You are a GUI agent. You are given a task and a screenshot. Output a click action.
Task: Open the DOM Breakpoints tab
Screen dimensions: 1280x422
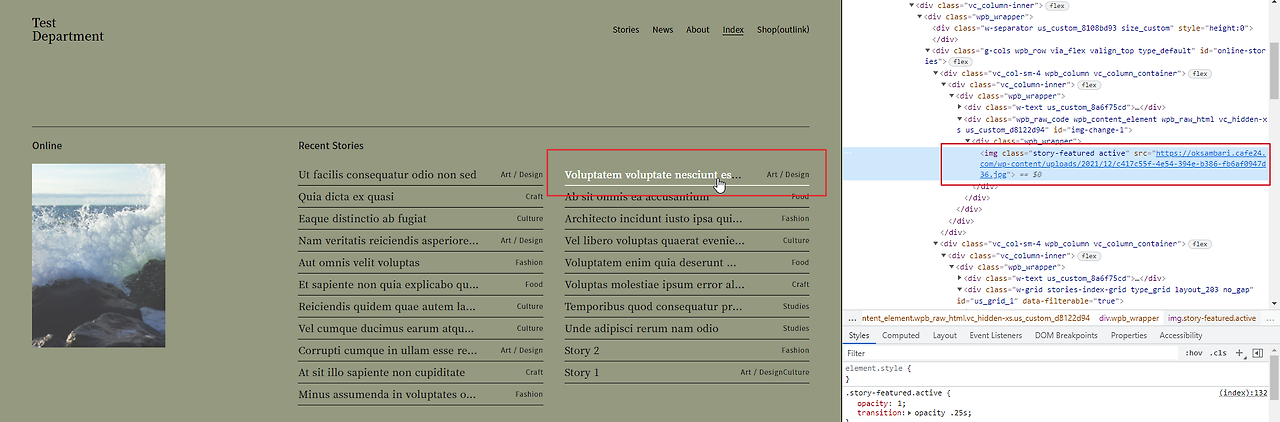coord(1066,336)
